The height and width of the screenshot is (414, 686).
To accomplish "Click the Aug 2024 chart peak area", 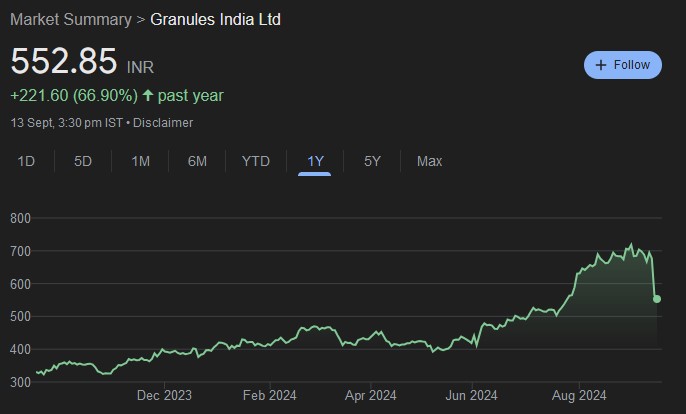I will pos(630,246).
